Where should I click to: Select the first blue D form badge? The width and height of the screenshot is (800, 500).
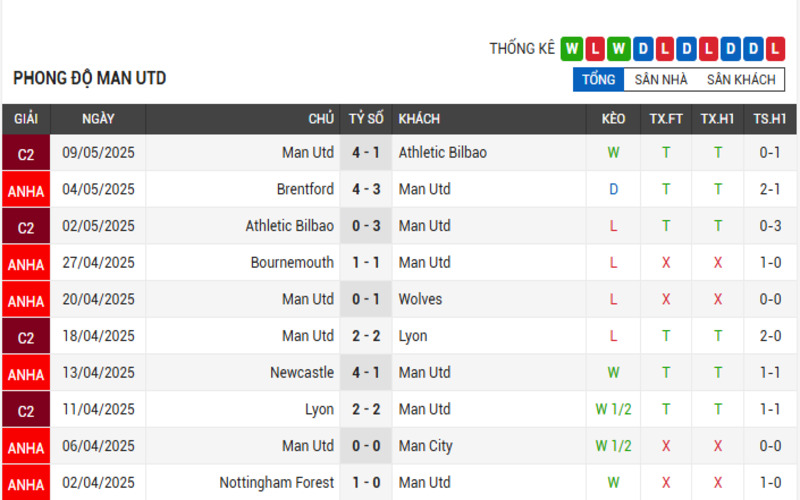643,49
